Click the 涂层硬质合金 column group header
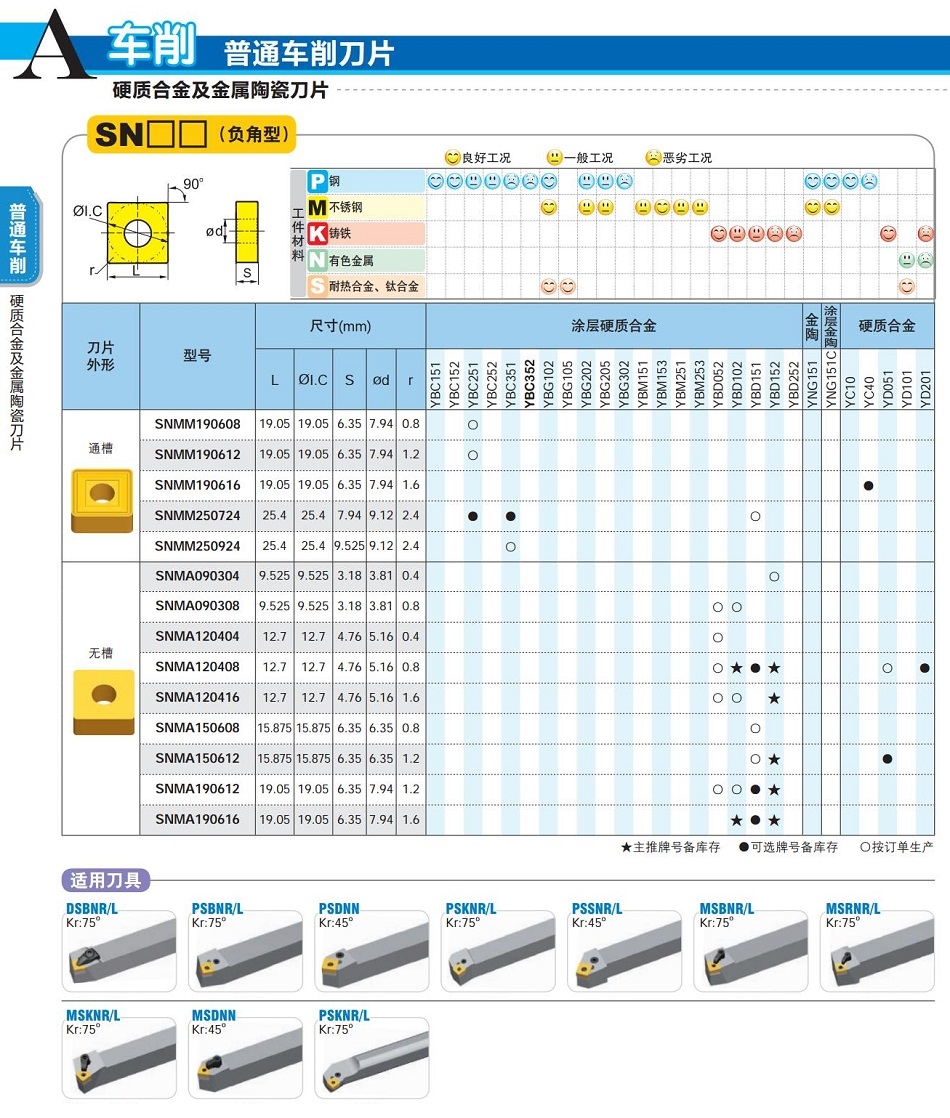This screenshot has height=1118, width=950. (x=613, y=326)
